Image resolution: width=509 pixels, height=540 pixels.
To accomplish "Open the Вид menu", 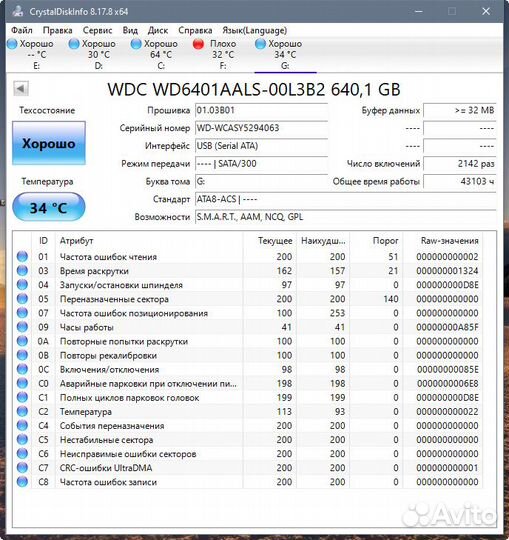I will click(130, 30).
